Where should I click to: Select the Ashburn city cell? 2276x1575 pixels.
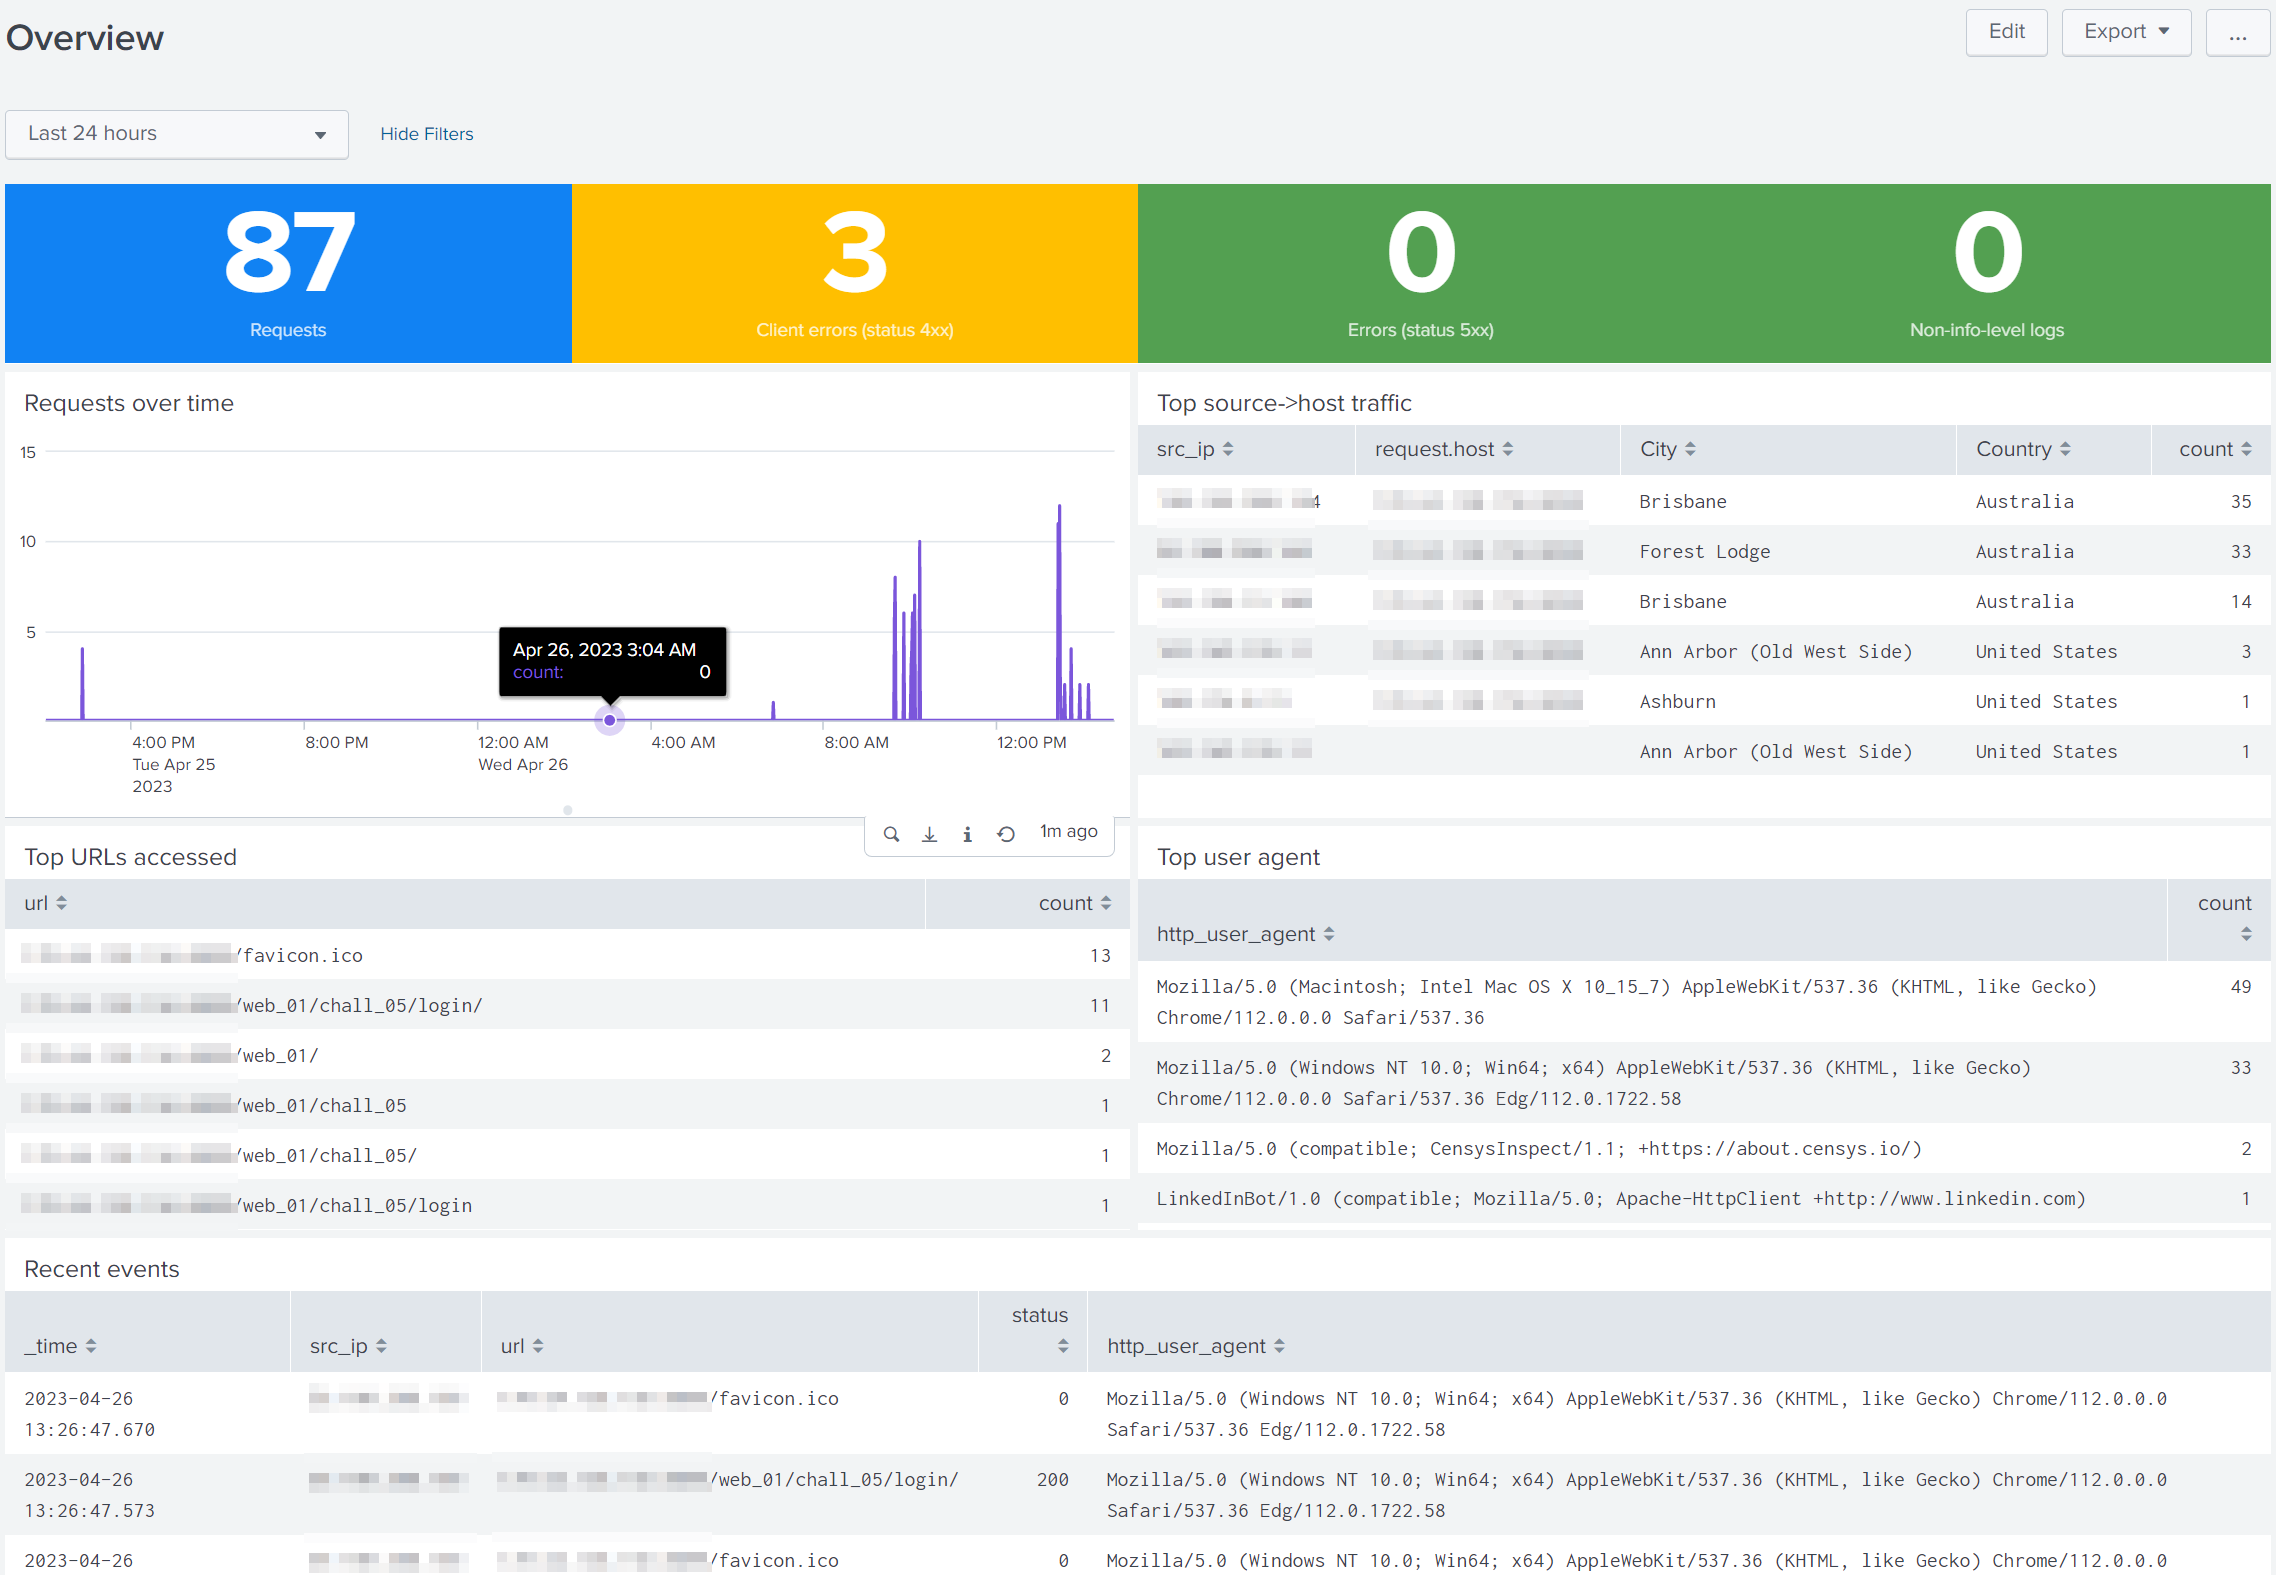pyautogui.click(x=1677, y=701)
